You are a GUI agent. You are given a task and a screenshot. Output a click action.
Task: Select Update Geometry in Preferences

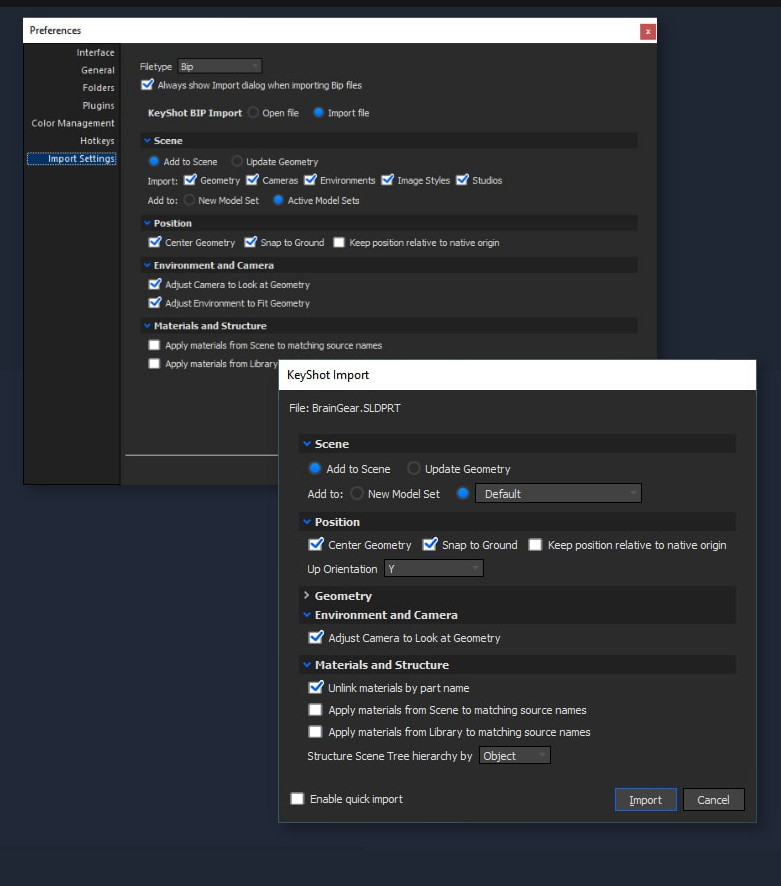(x=237, y=161)
